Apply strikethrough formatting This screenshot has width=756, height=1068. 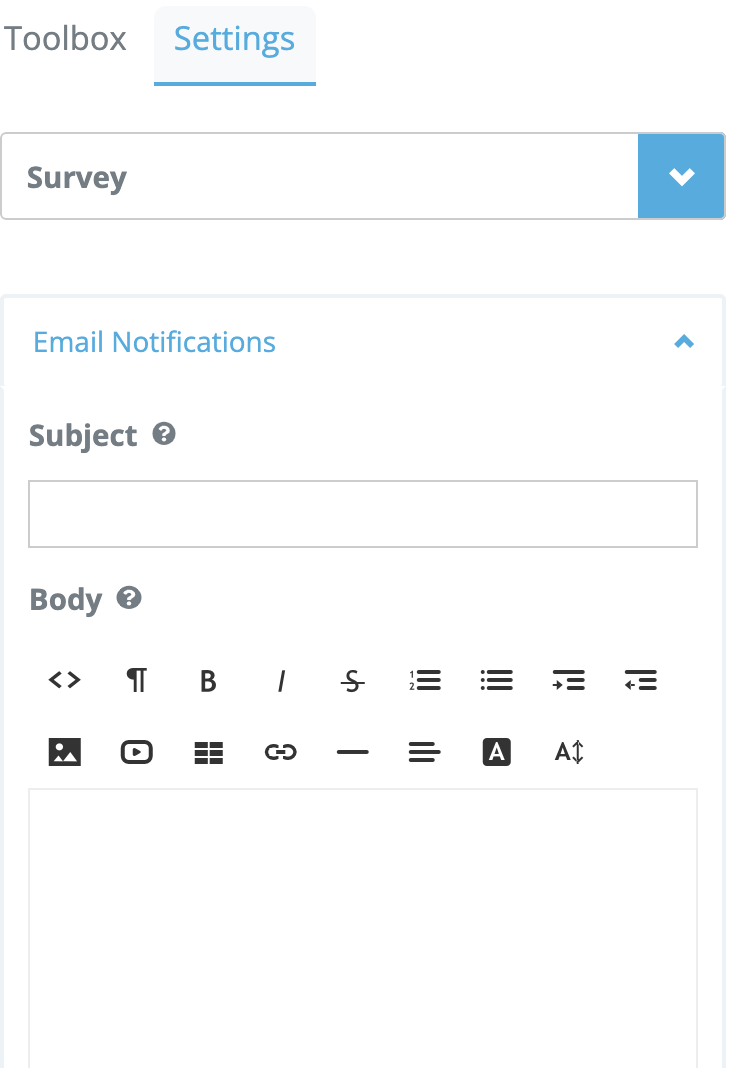point(352,681)
